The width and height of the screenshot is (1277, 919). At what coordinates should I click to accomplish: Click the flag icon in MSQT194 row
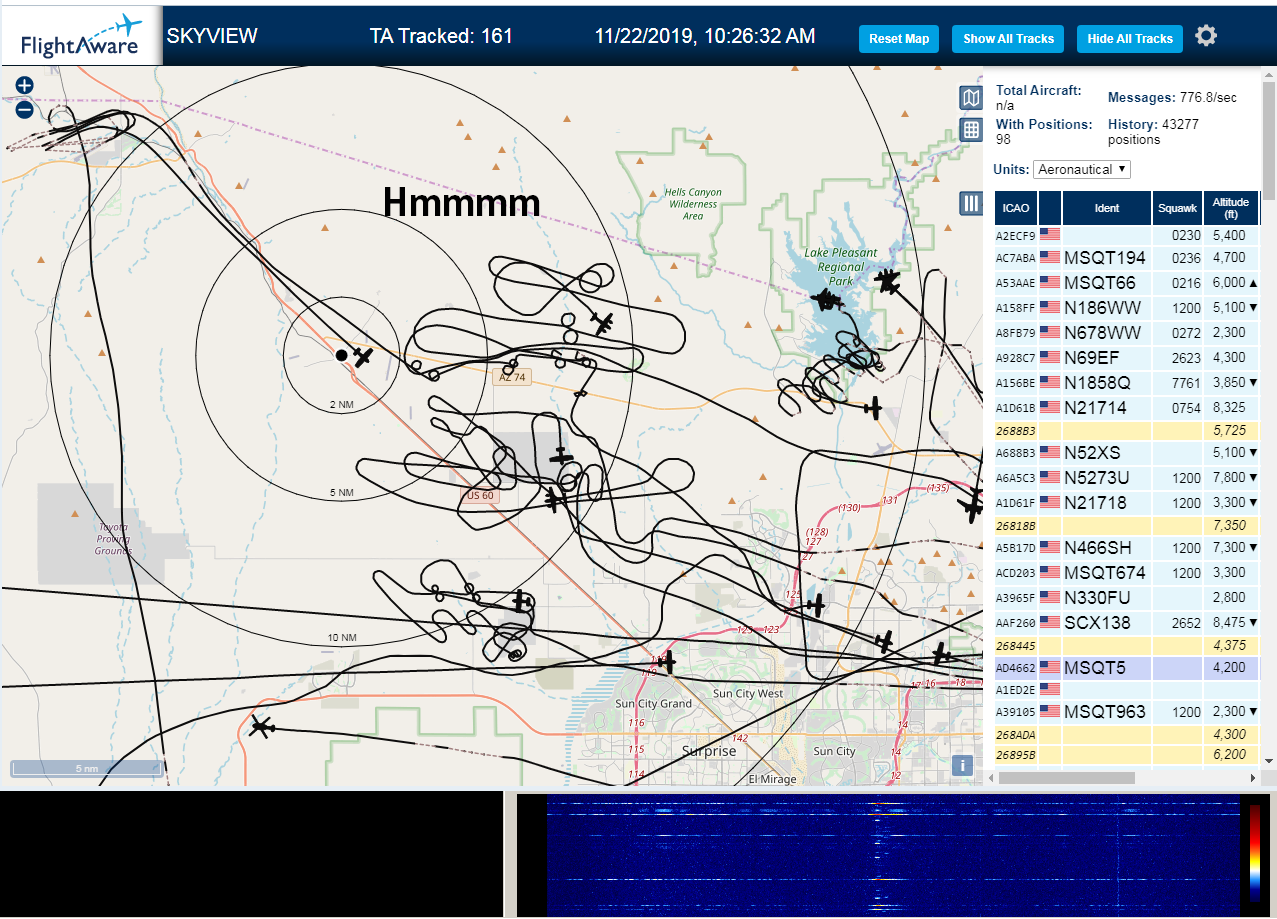tap(1050, 257)
